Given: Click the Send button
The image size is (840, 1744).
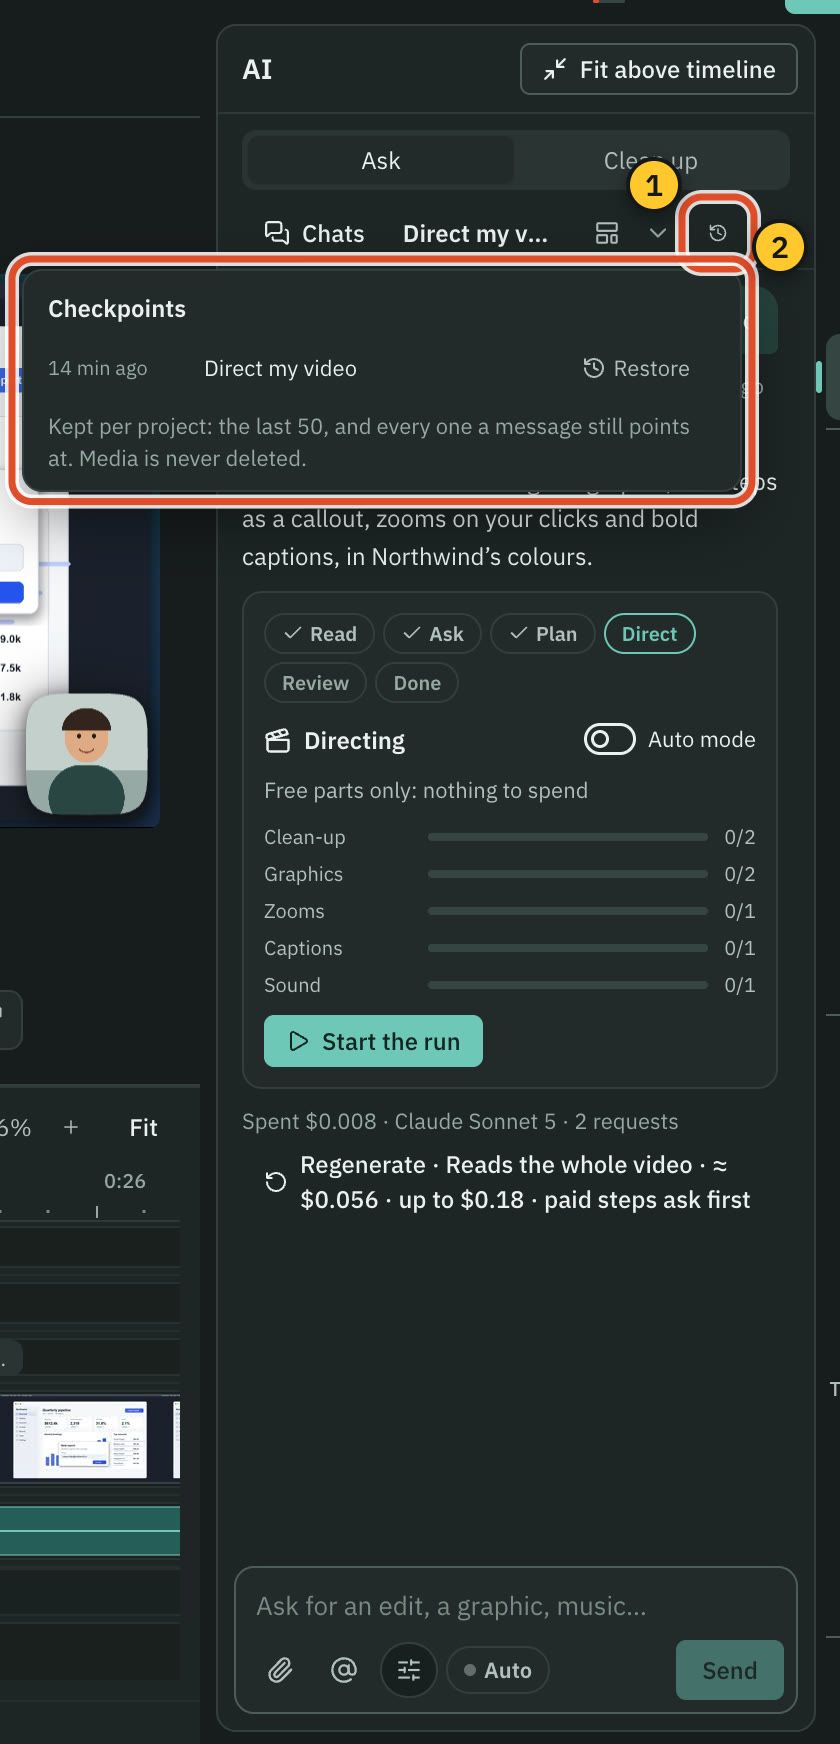Looking at the screenshot, I should point(729,1670).
